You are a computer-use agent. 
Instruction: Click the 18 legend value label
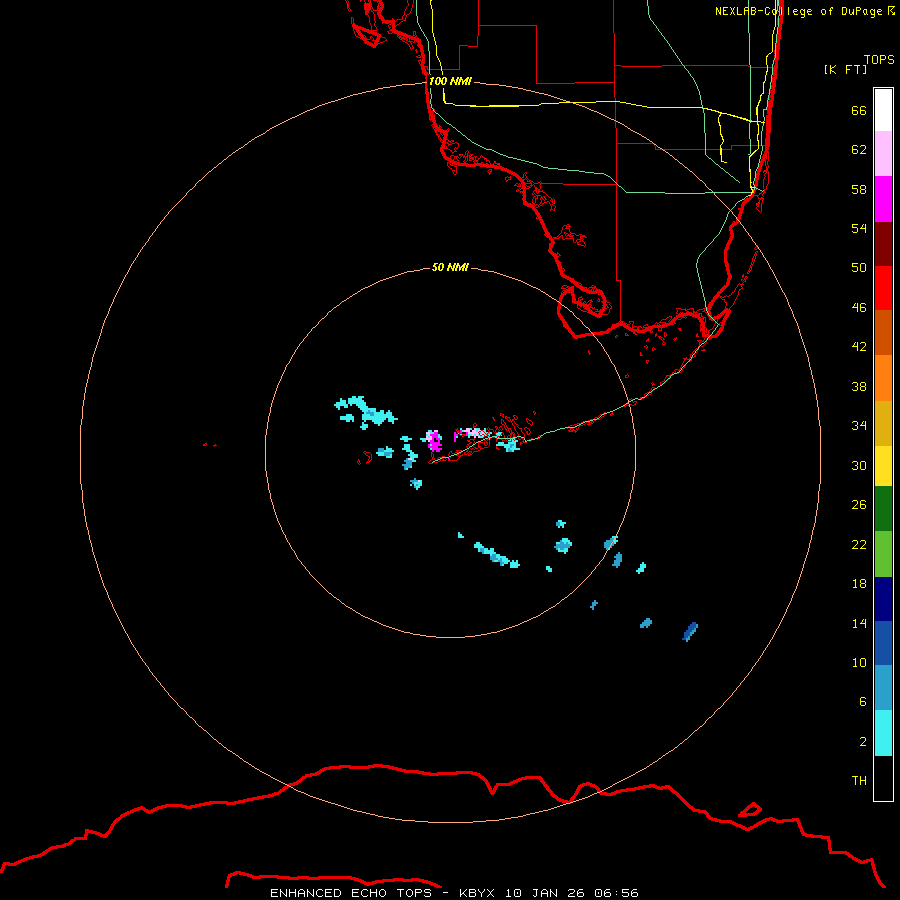click(859, 583)
